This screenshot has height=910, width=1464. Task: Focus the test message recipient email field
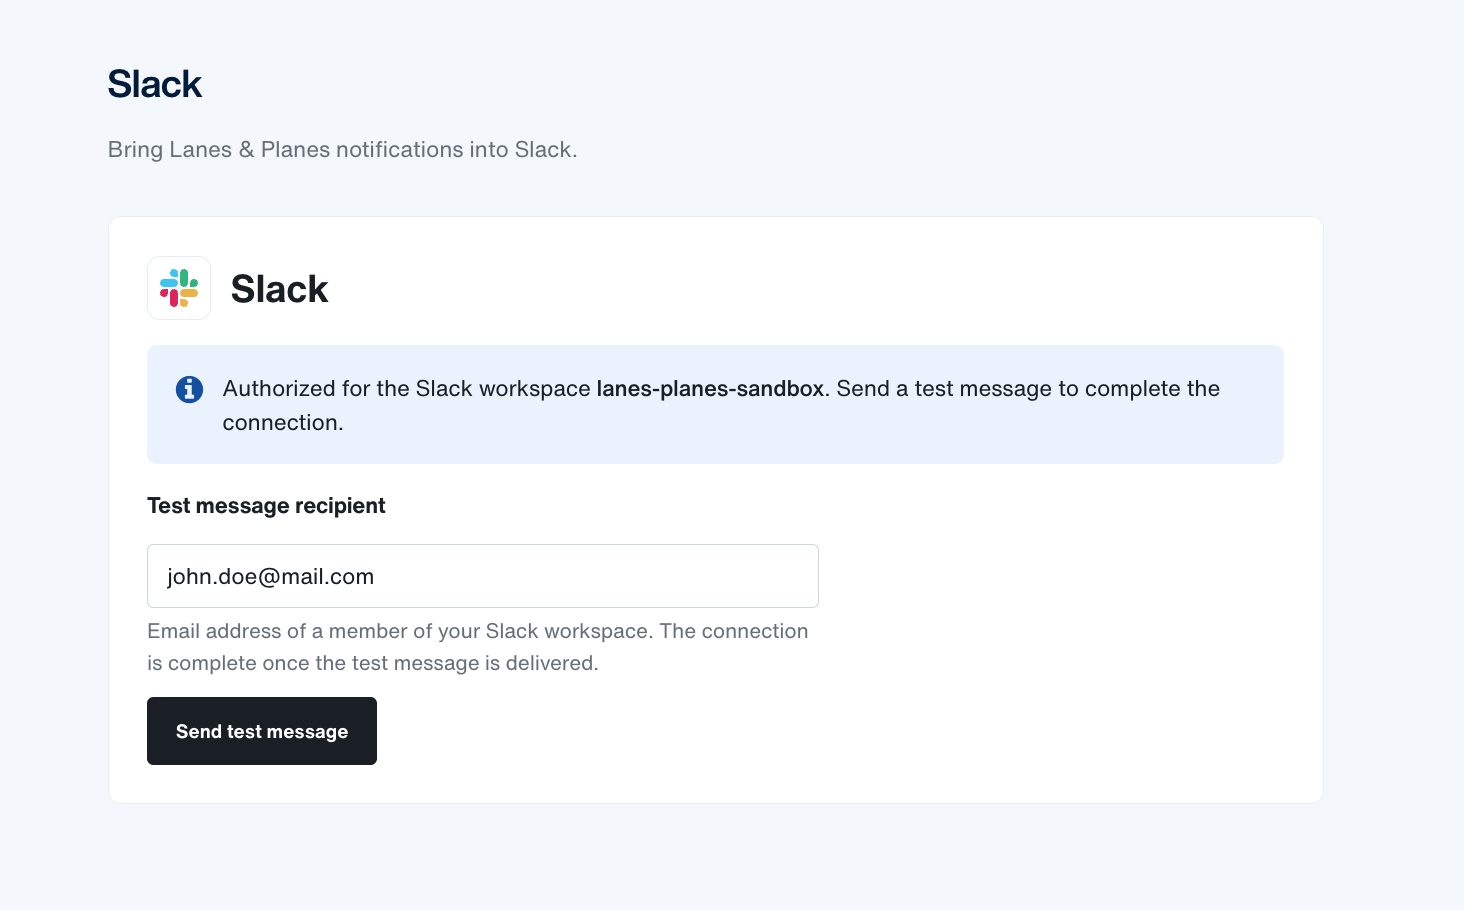[483, 576]
